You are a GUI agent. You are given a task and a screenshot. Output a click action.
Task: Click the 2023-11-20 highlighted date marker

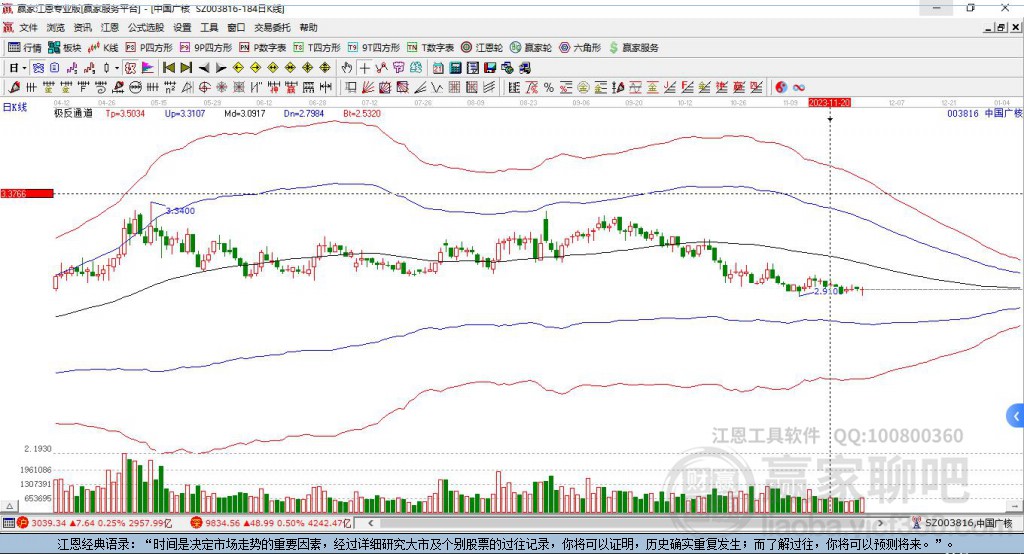[829, 103]
